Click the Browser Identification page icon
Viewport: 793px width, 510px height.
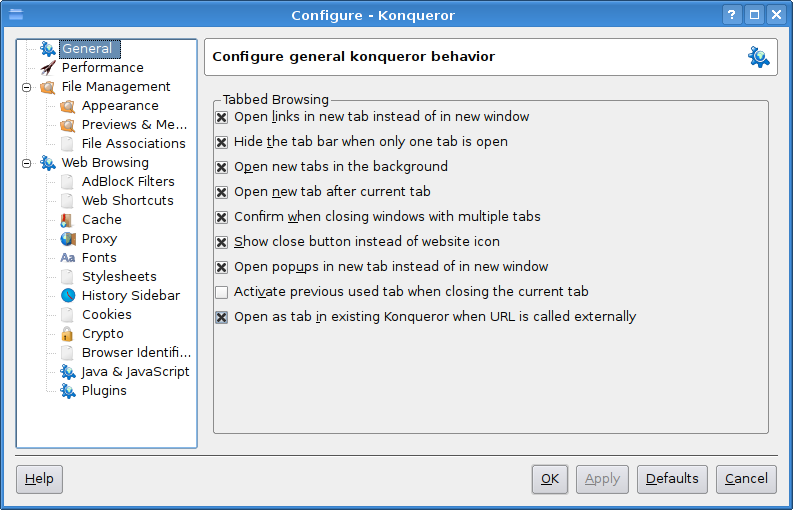(67, 353)
